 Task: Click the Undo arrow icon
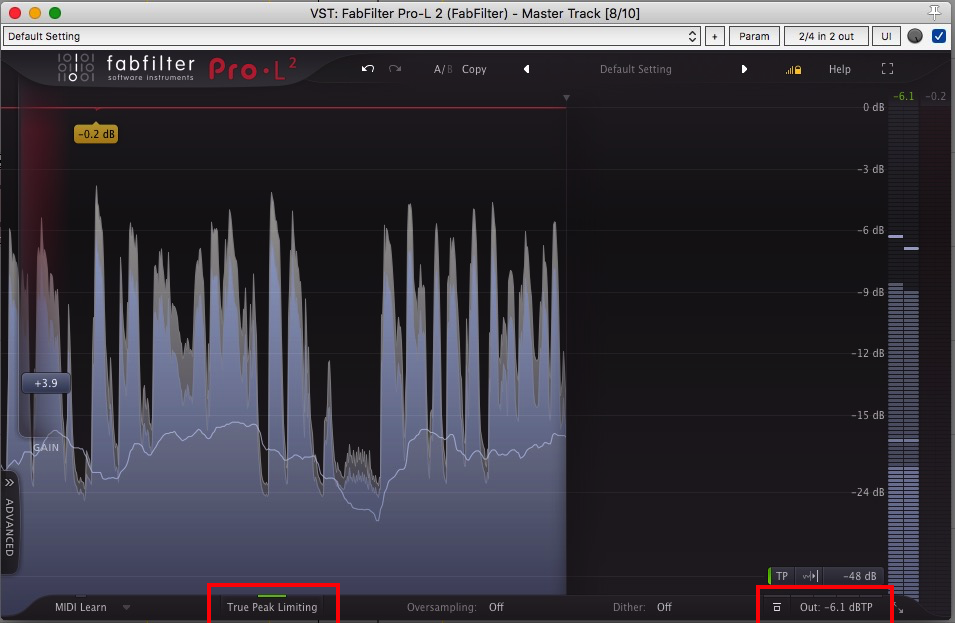click(x=367, y=69)
